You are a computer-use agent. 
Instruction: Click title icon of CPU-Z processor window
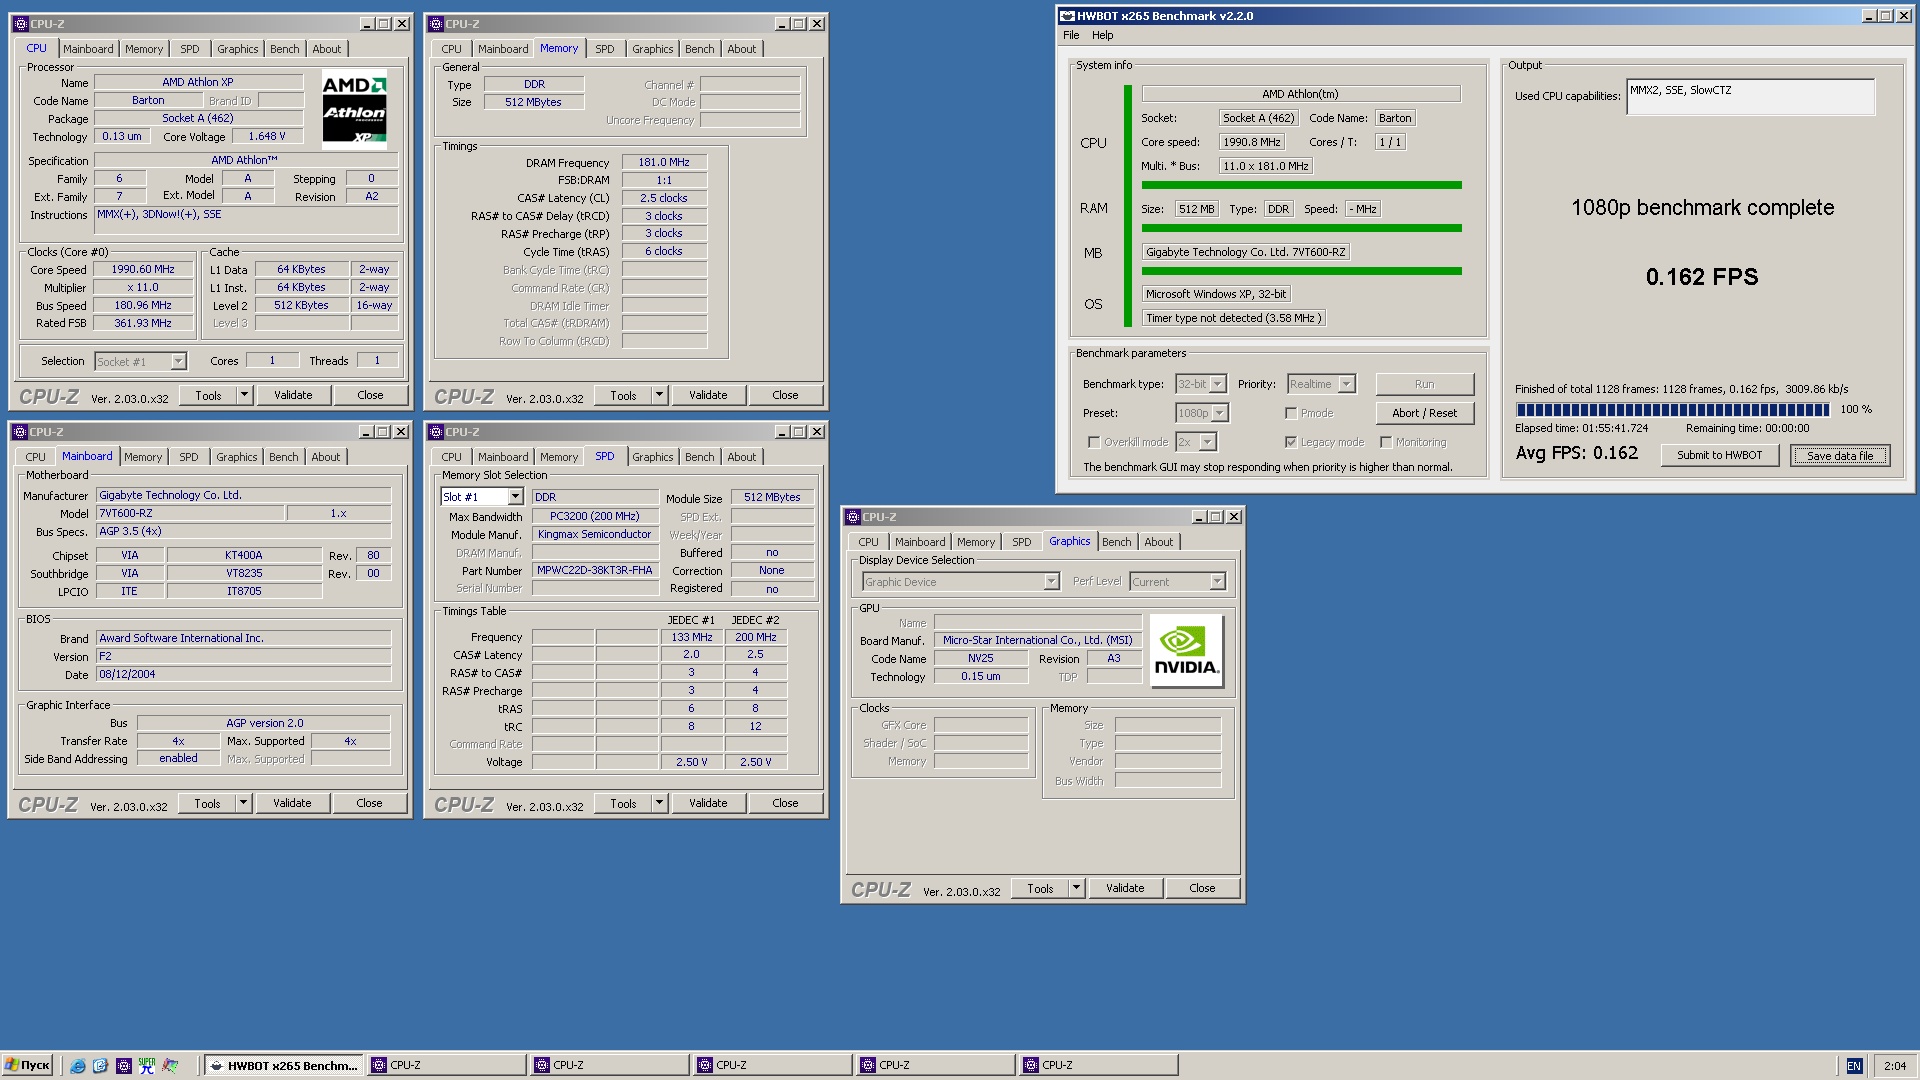click(20, 24)
